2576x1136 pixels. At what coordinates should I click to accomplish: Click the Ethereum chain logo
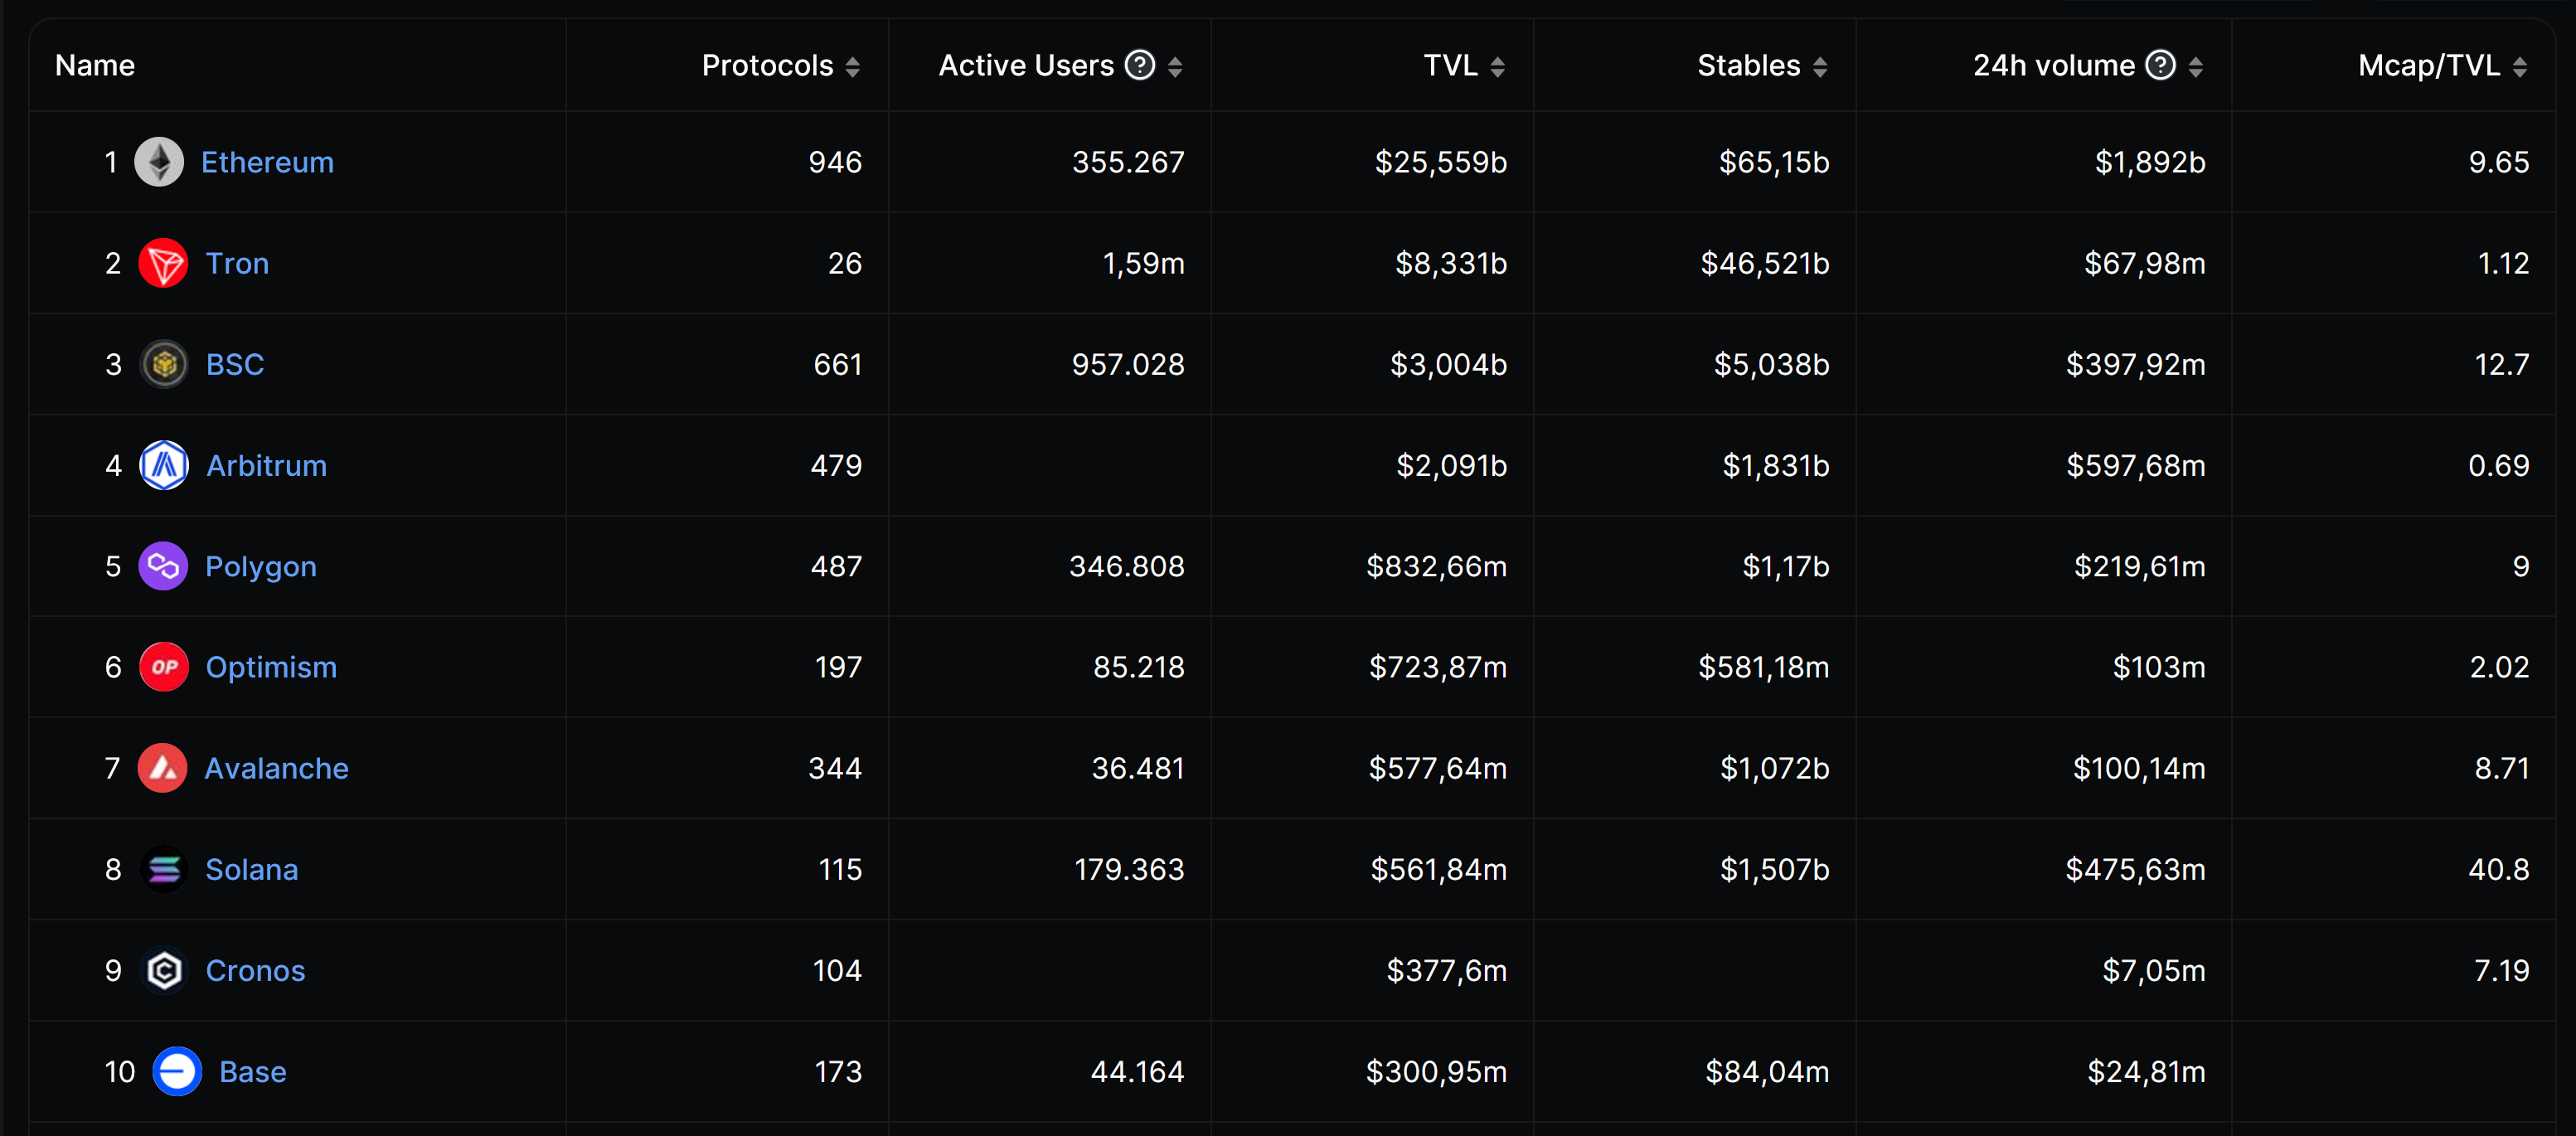click(162, 161)
